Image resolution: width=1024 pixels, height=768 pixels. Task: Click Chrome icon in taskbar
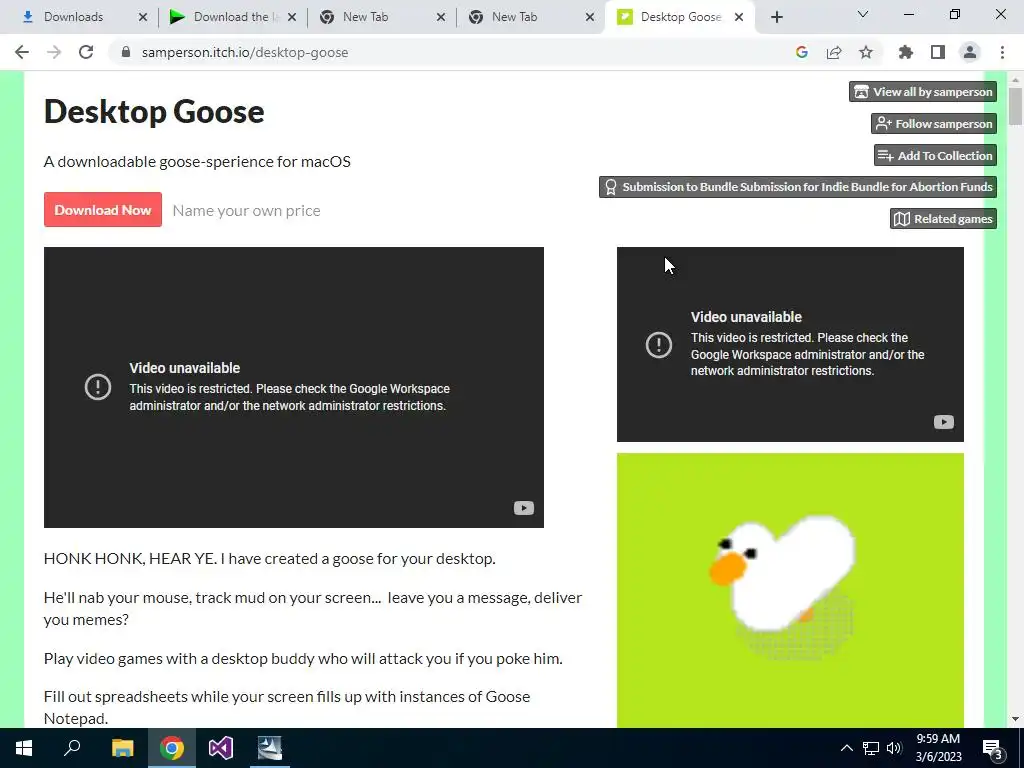(x=172, y=748)
